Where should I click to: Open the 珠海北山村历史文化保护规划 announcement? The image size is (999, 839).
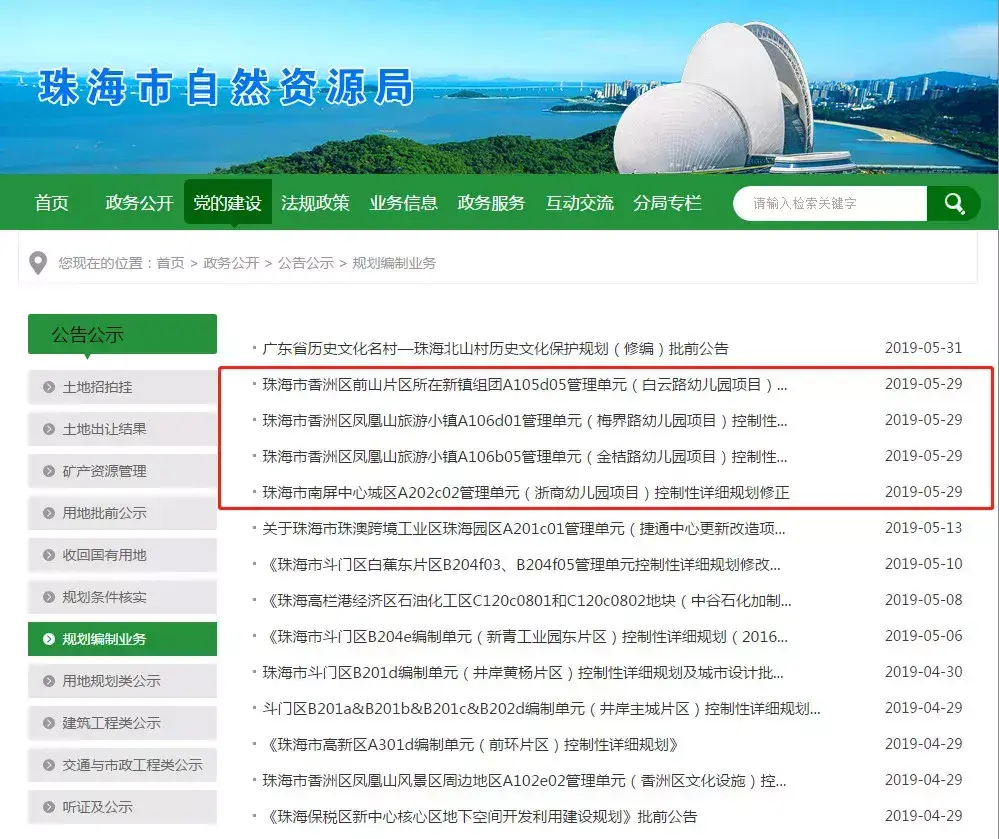coord(495,348)
